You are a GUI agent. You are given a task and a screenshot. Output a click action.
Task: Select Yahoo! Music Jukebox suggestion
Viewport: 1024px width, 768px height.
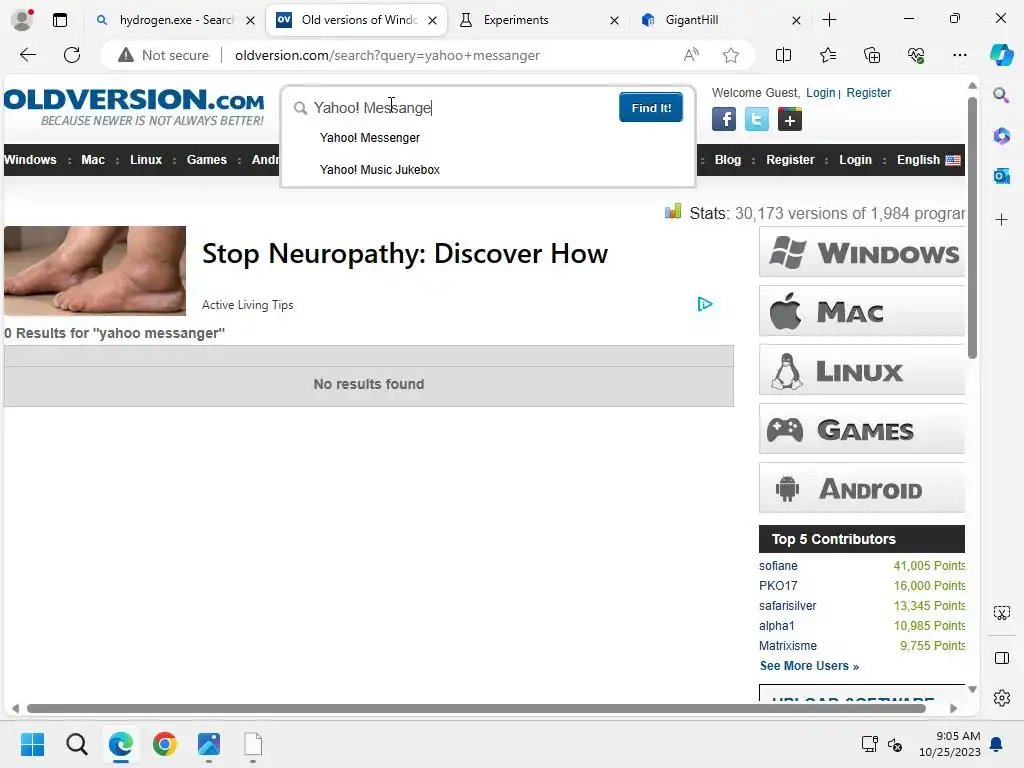[379, 170]
